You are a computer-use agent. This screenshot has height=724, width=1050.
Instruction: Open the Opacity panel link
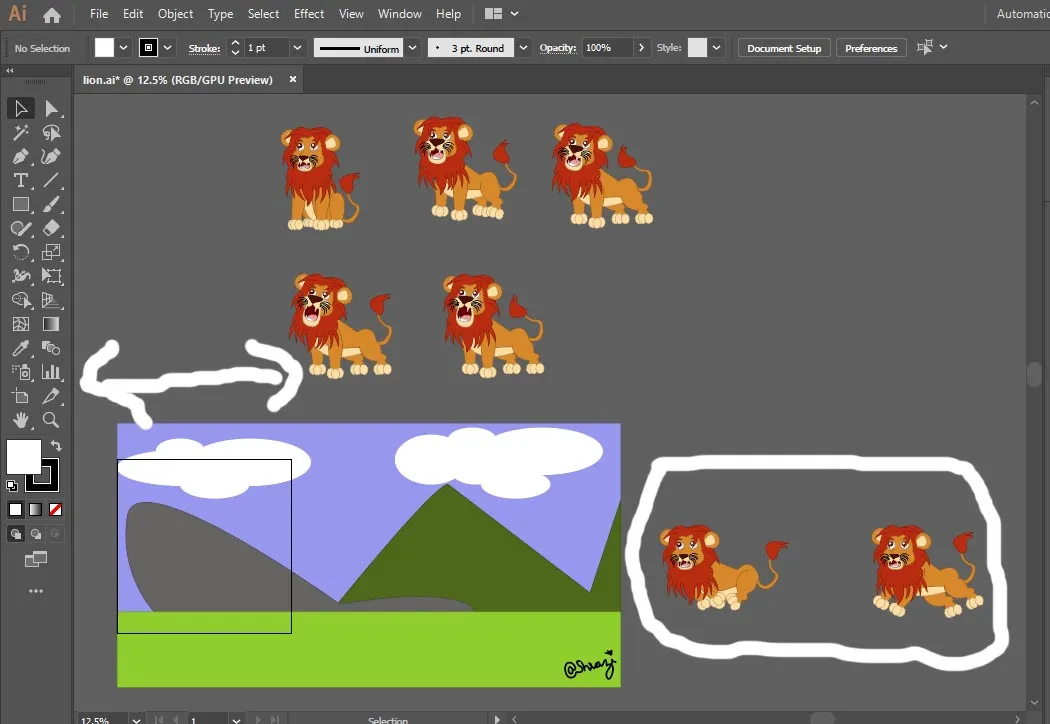tap(558, 48)
